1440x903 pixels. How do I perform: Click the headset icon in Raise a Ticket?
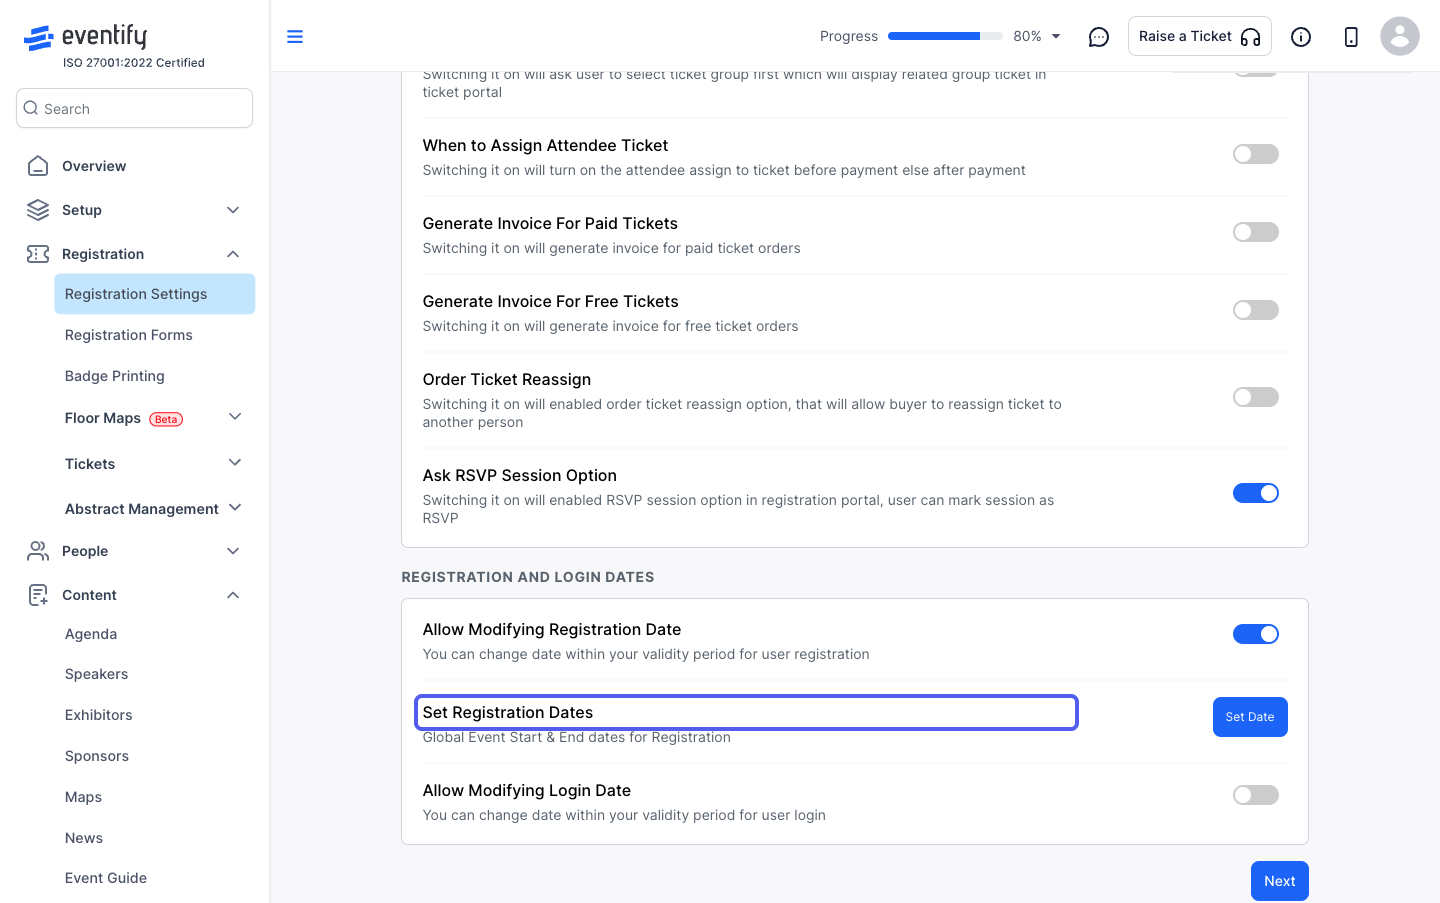tap(1250, 37)
